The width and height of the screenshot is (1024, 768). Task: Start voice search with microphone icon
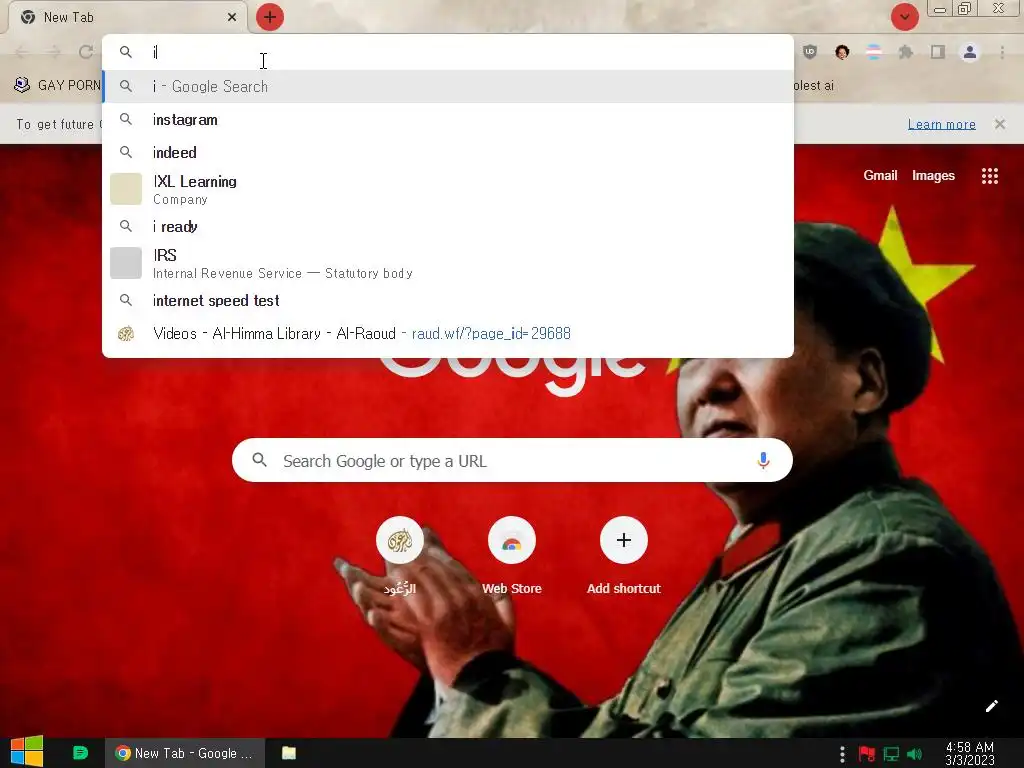(763, 460)
